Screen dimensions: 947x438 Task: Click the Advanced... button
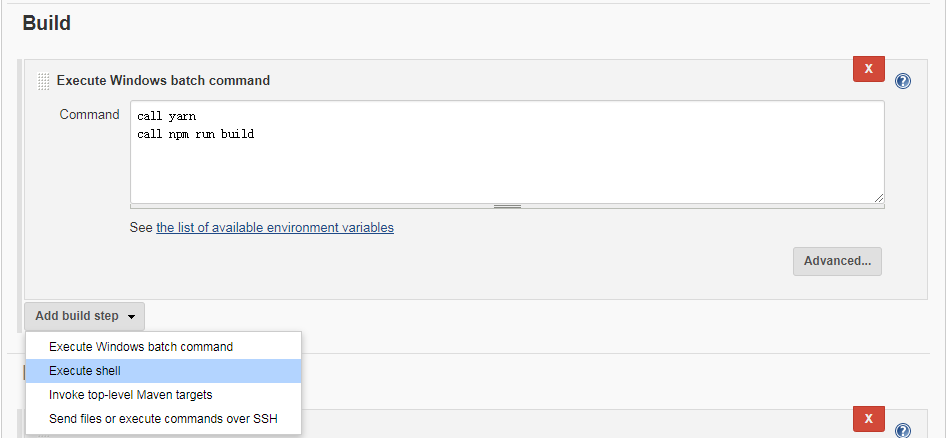coord(837,261)
